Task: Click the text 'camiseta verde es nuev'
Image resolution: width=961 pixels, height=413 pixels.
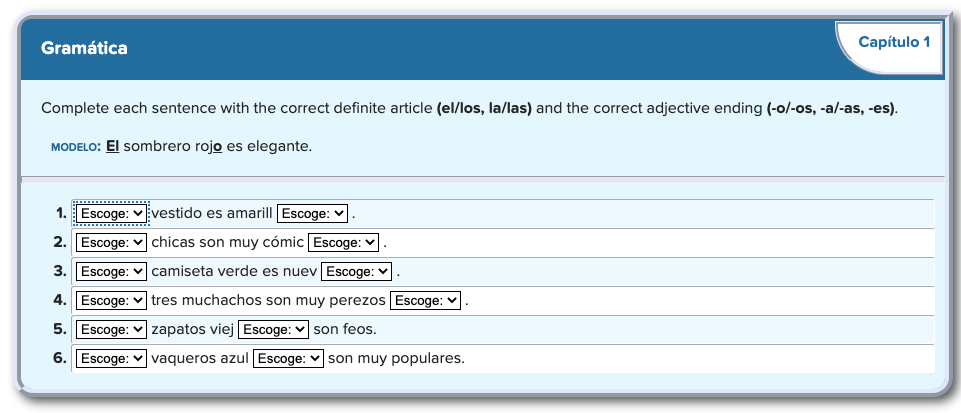Action: coord(234,271)
